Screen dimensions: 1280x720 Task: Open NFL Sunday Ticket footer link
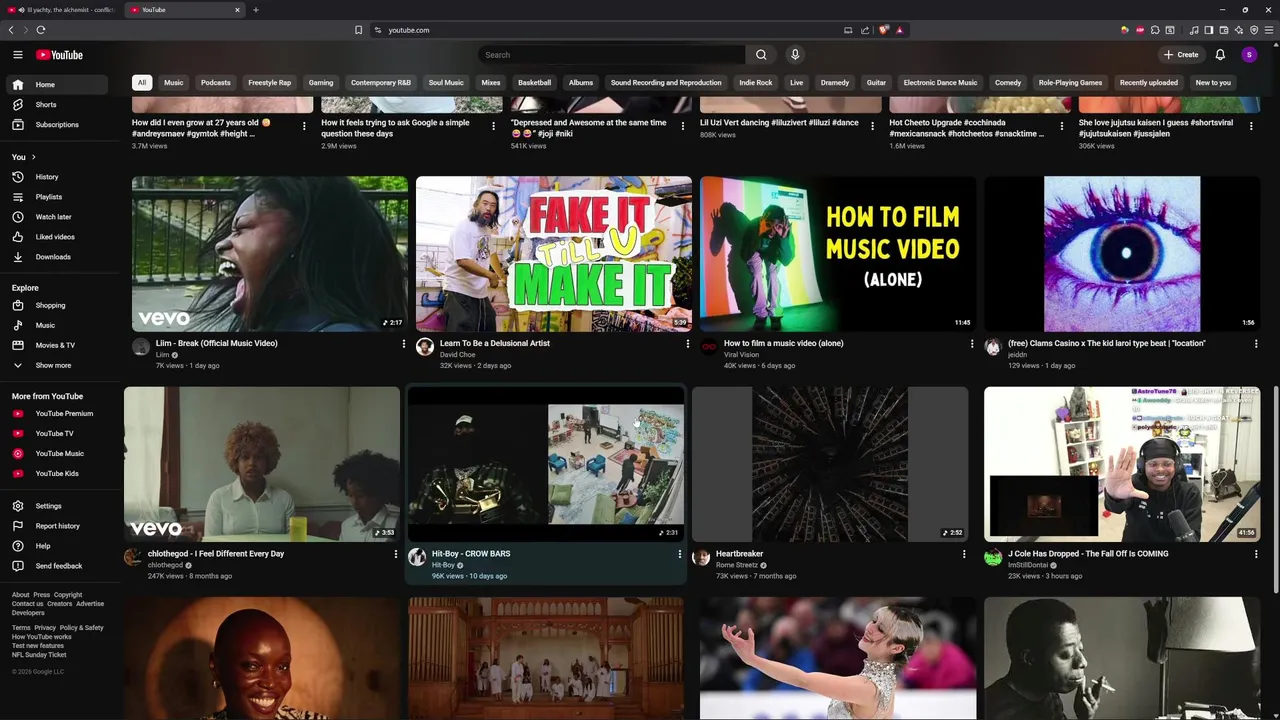(x=39, y=655)
